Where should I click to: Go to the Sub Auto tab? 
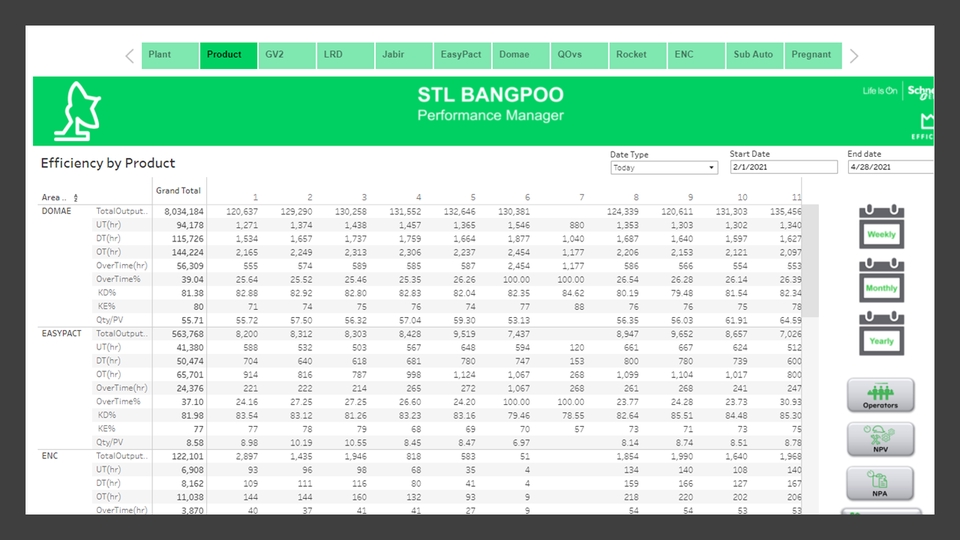tap(755, 55)
